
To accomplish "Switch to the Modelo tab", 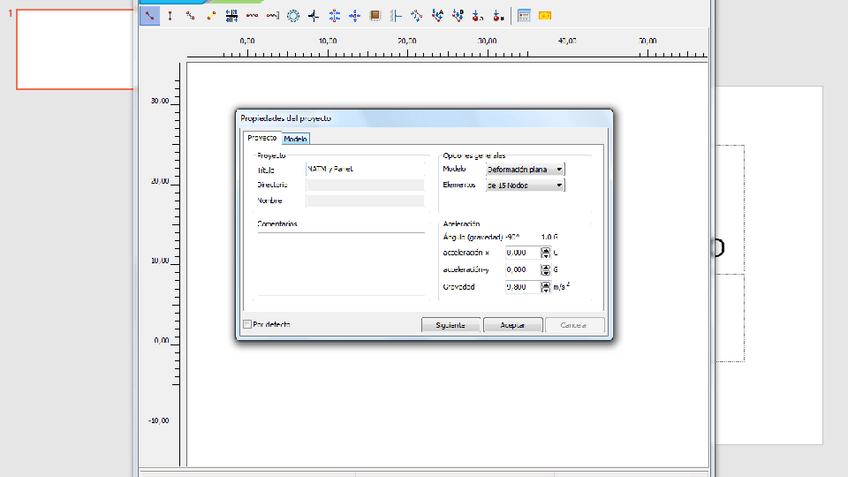I will (x=295, y=139).
